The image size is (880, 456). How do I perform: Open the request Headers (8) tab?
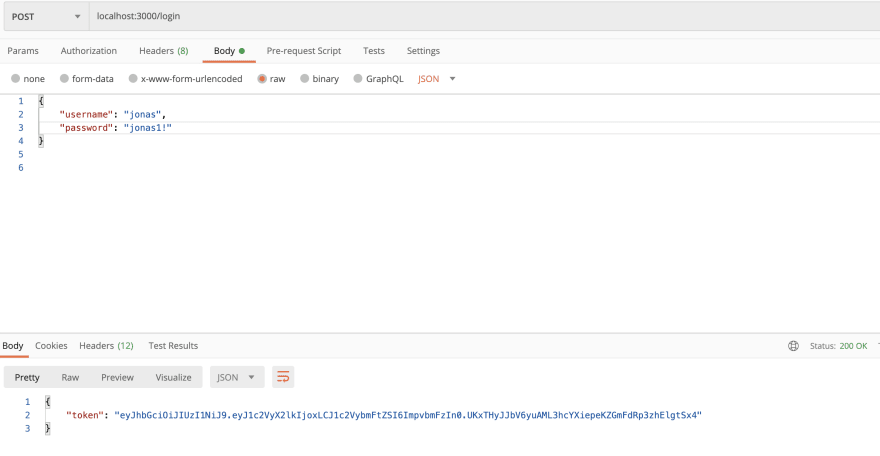click(x=163, y=50)
